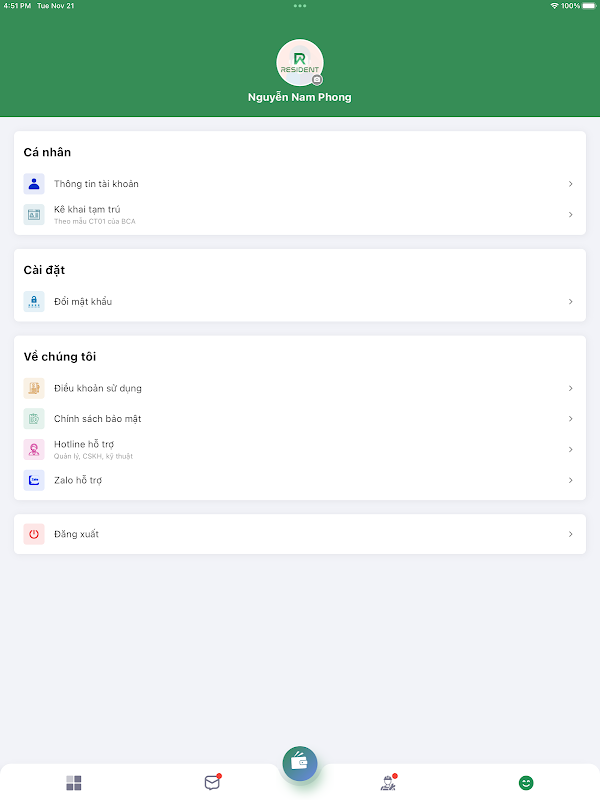Click the pink Hotline hỗ trợ icon
The height and width of the screenshot is (800, 600).
(x=34, y=450)
